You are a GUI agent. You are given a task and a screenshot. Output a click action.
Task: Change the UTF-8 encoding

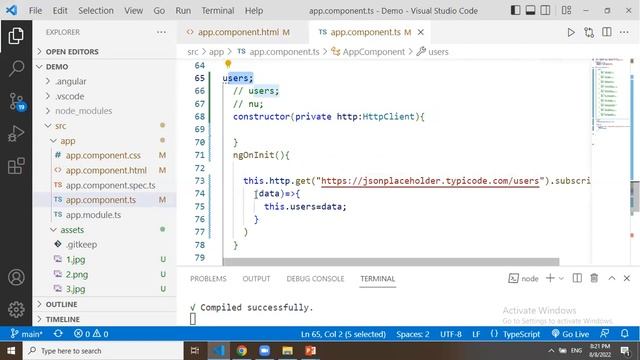451,334
